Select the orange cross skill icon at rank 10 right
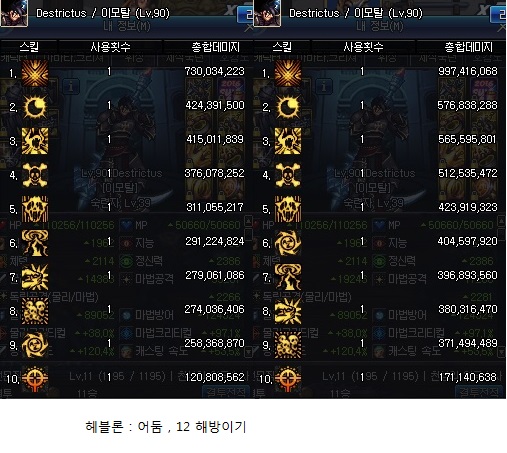Image resolution: width=507 pixels, height=453 pixels. point(288,379)
